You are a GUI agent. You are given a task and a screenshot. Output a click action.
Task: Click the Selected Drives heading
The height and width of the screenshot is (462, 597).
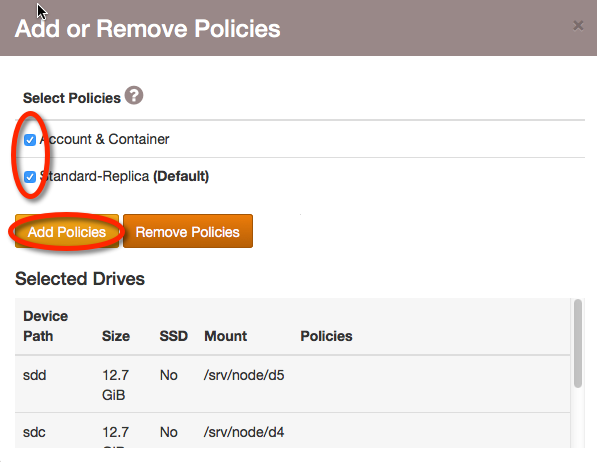(x=80, y=278)
